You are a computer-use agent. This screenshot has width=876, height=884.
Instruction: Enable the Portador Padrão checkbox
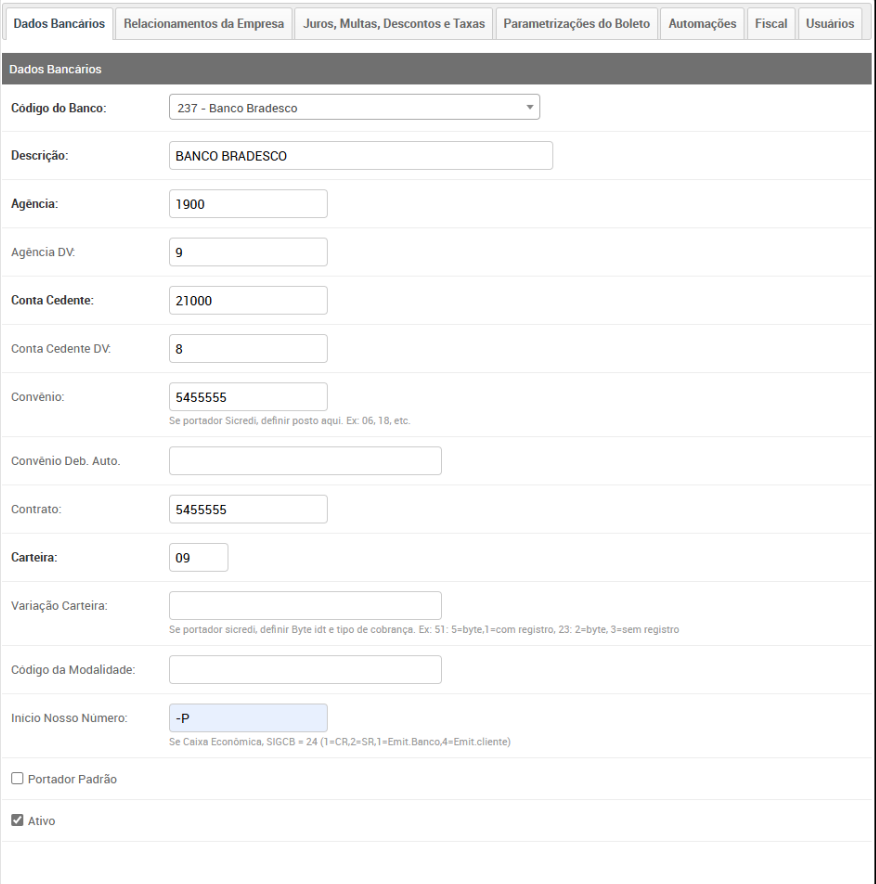[x=16, y=779]
